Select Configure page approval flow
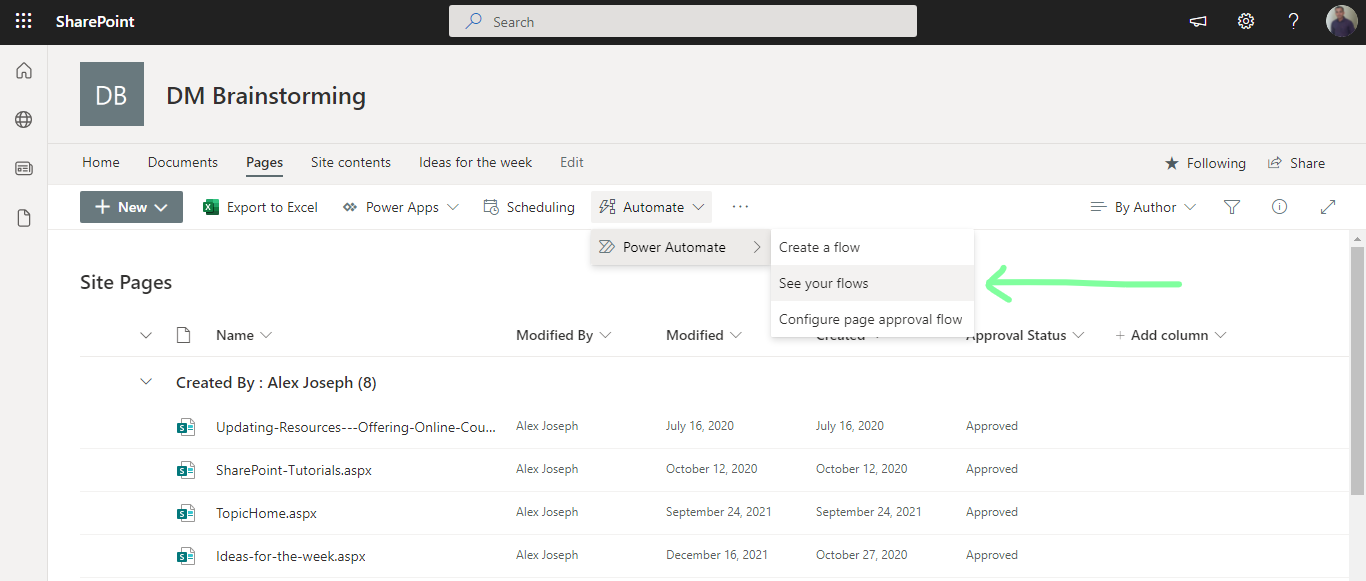The height and width of the screenshot is (581, 1366). (872, 319)
